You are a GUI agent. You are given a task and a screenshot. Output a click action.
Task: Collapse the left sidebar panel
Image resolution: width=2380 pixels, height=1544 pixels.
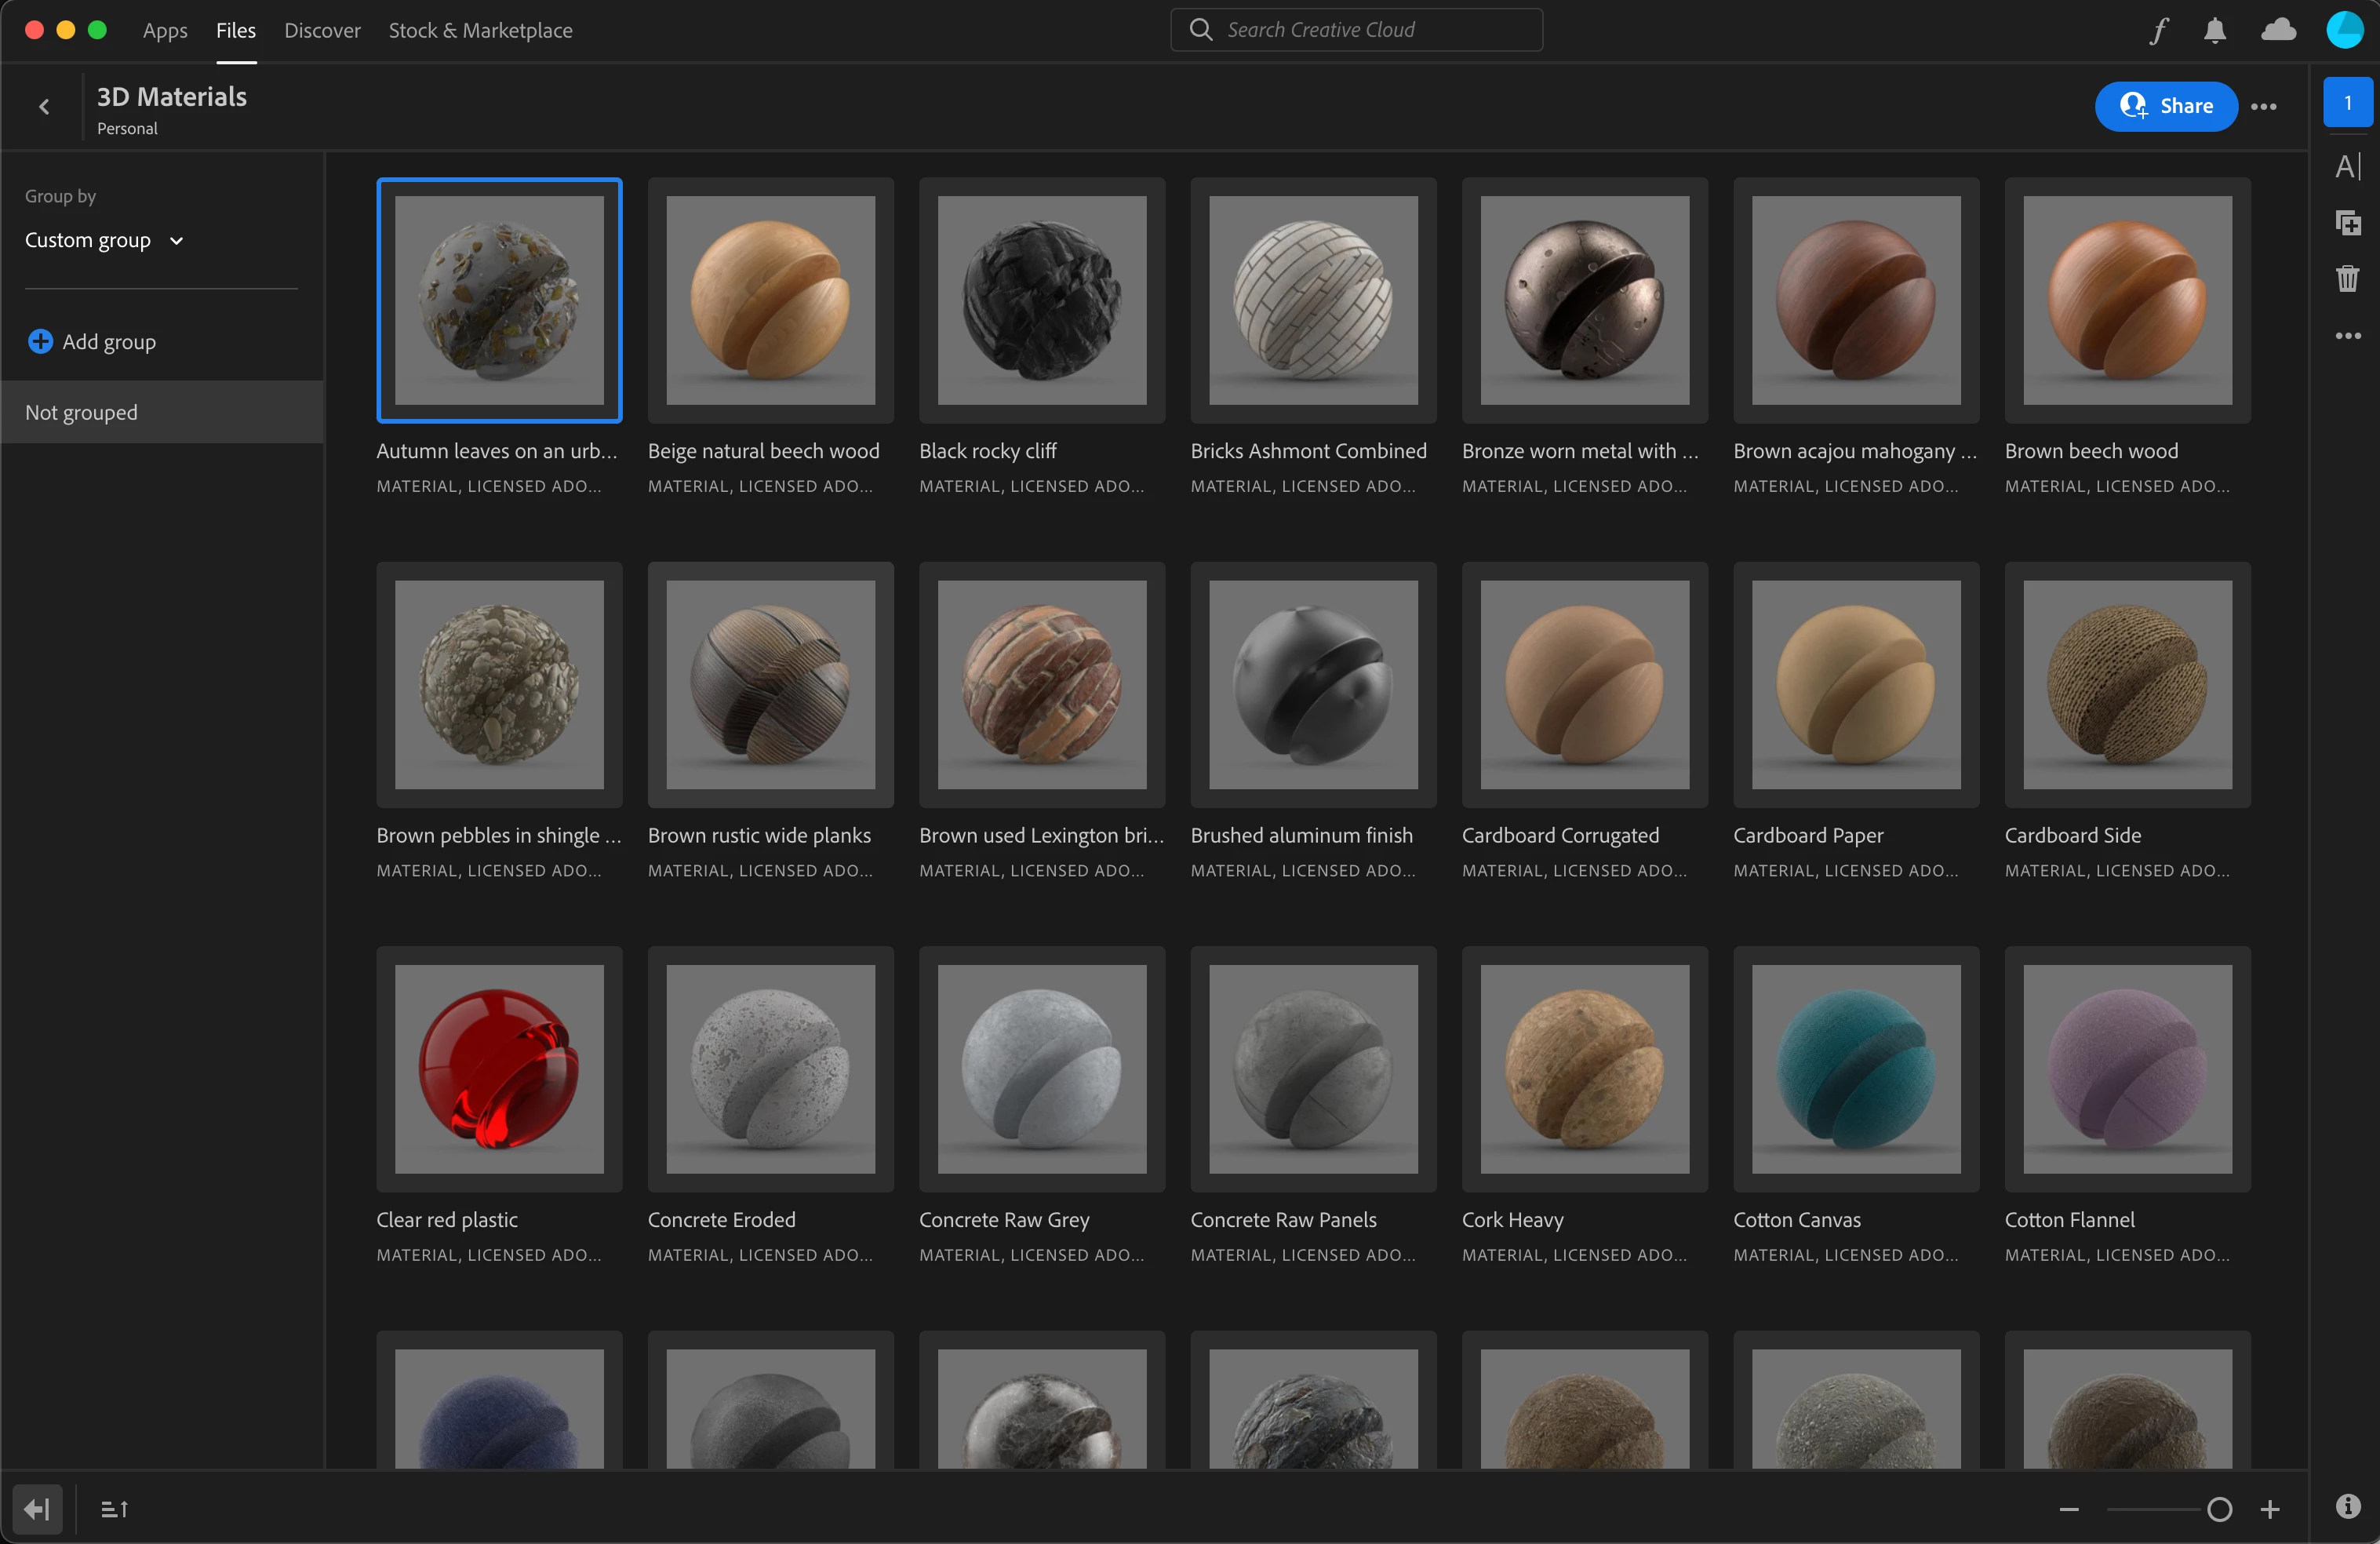(37, 1509)
